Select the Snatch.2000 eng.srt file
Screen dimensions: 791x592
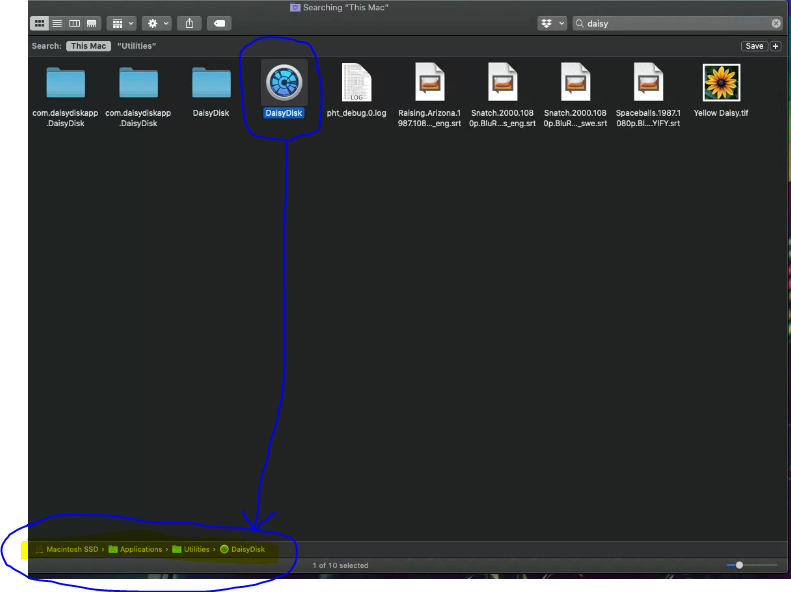point(502,82)
